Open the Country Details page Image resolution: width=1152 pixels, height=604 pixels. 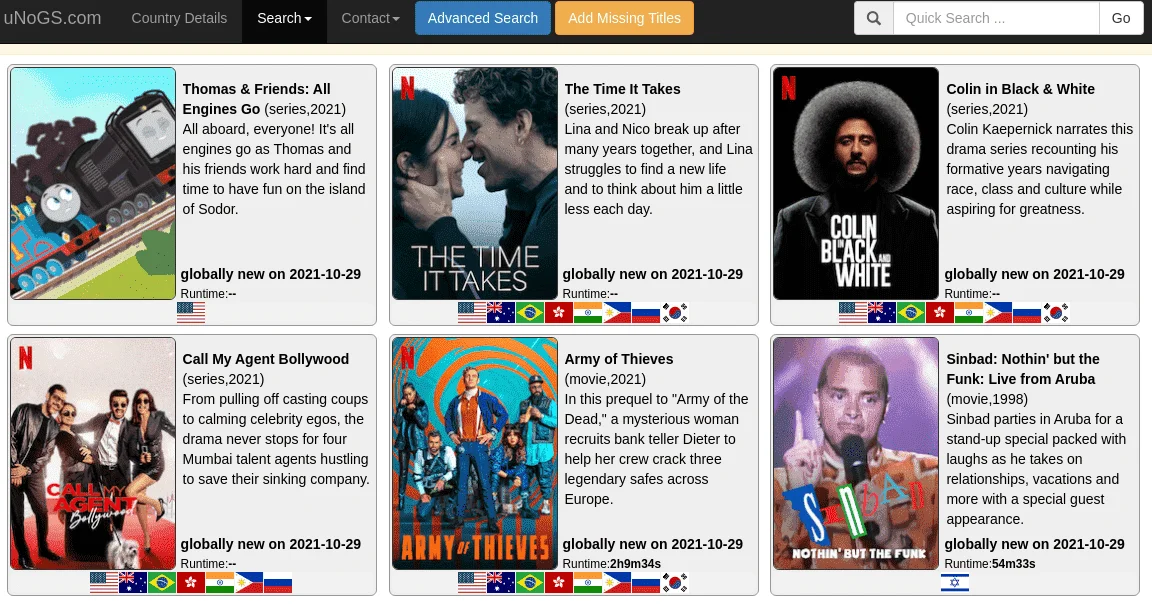[179, 18]
